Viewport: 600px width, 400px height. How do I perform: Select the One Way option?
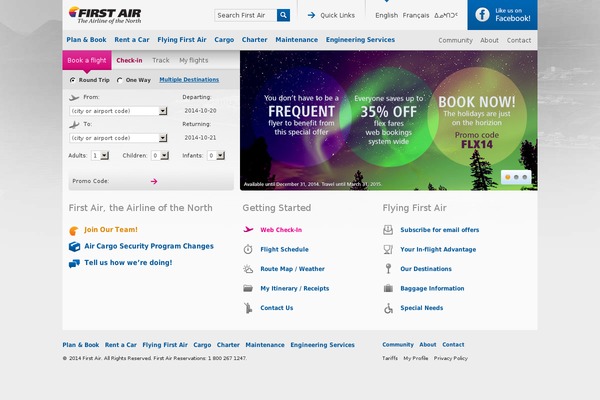click(120, 80)
